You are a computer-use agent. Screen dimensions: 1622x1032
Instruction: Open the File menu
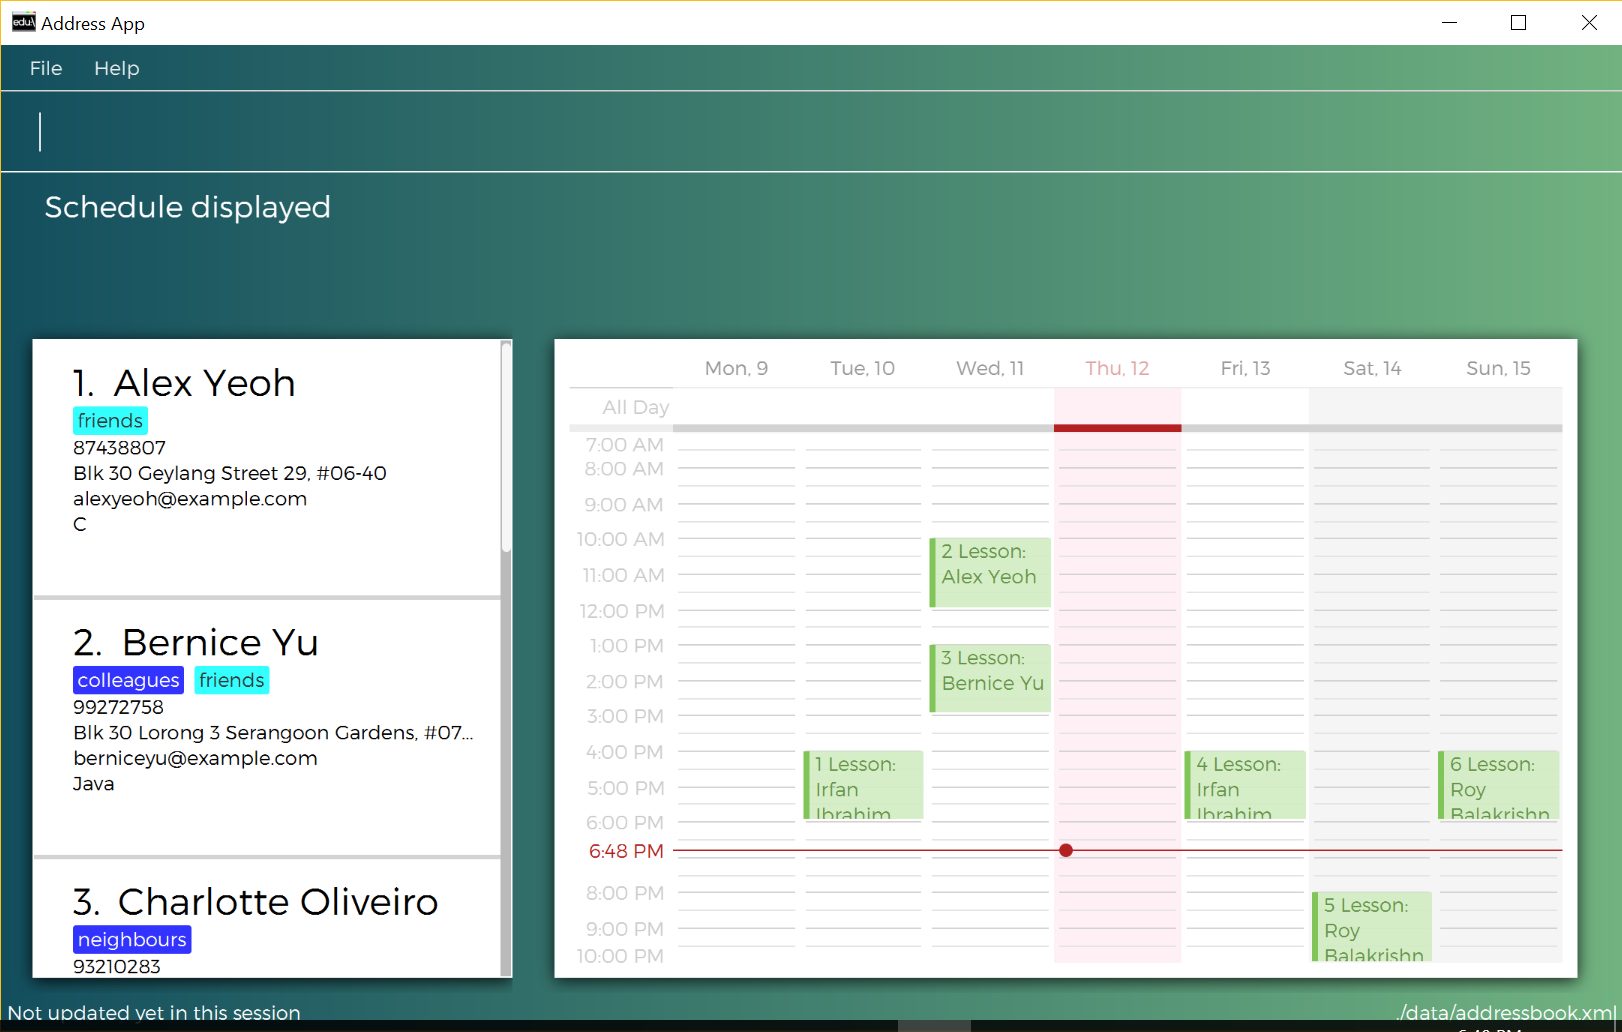tap(46, 68)
